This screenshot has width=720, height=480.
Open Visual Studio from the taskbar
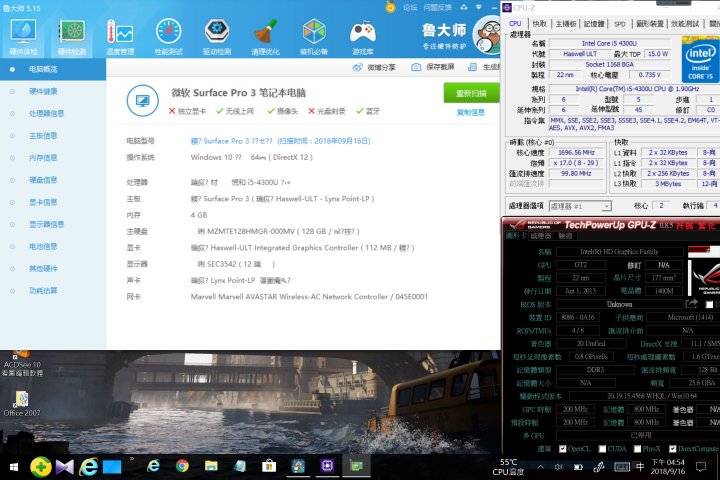point(65,467)
